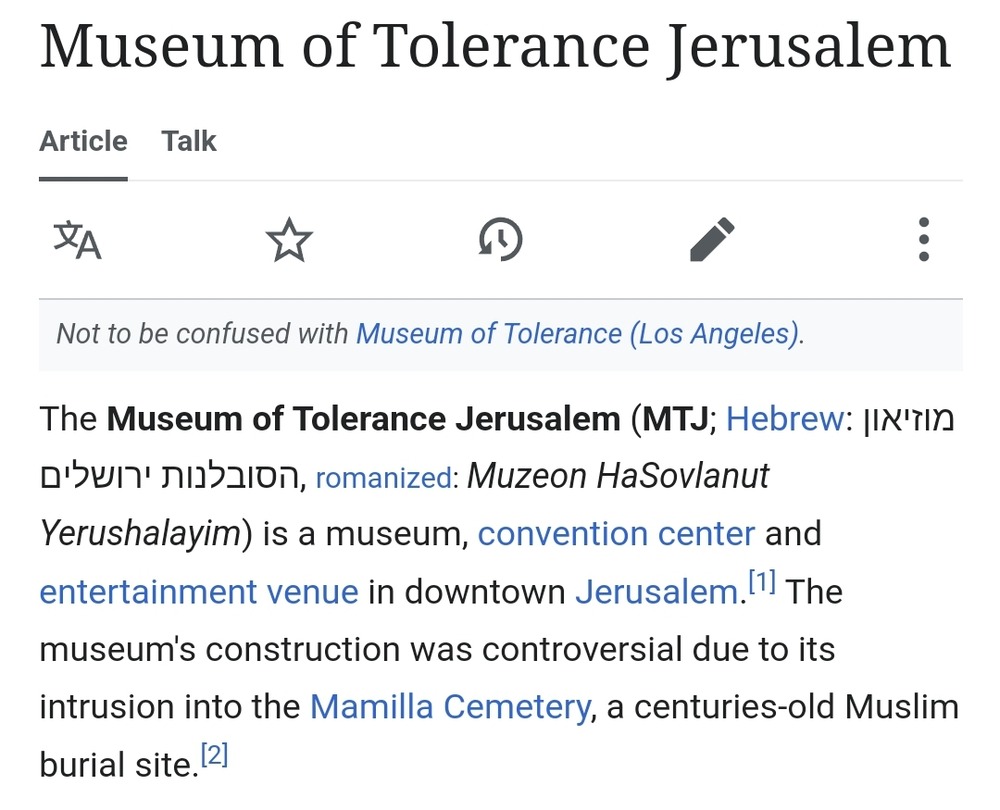Select the Article tab

[x=83, y=141]
